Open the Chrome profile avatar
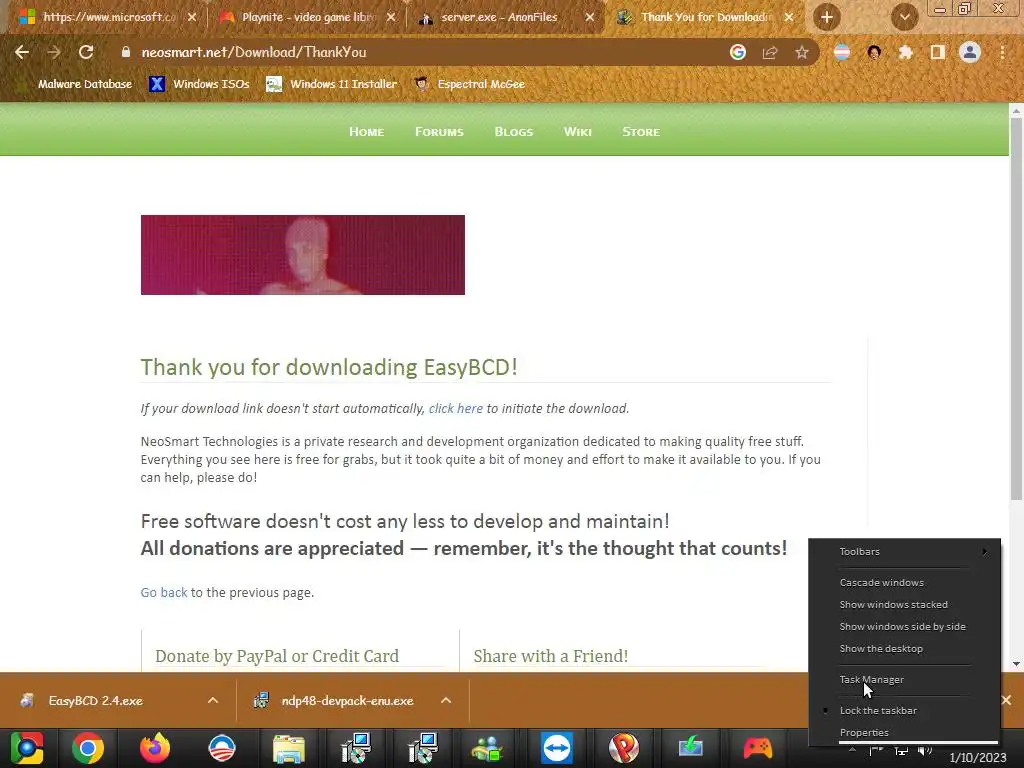1024x768 pixels. click(970, 52)
